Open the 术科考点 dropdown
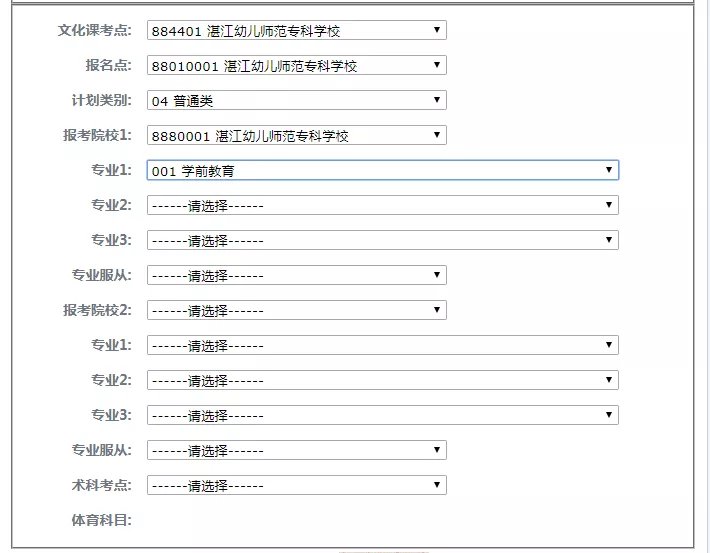Viewport: 710px width, 553px height. [x=296, y=485]
